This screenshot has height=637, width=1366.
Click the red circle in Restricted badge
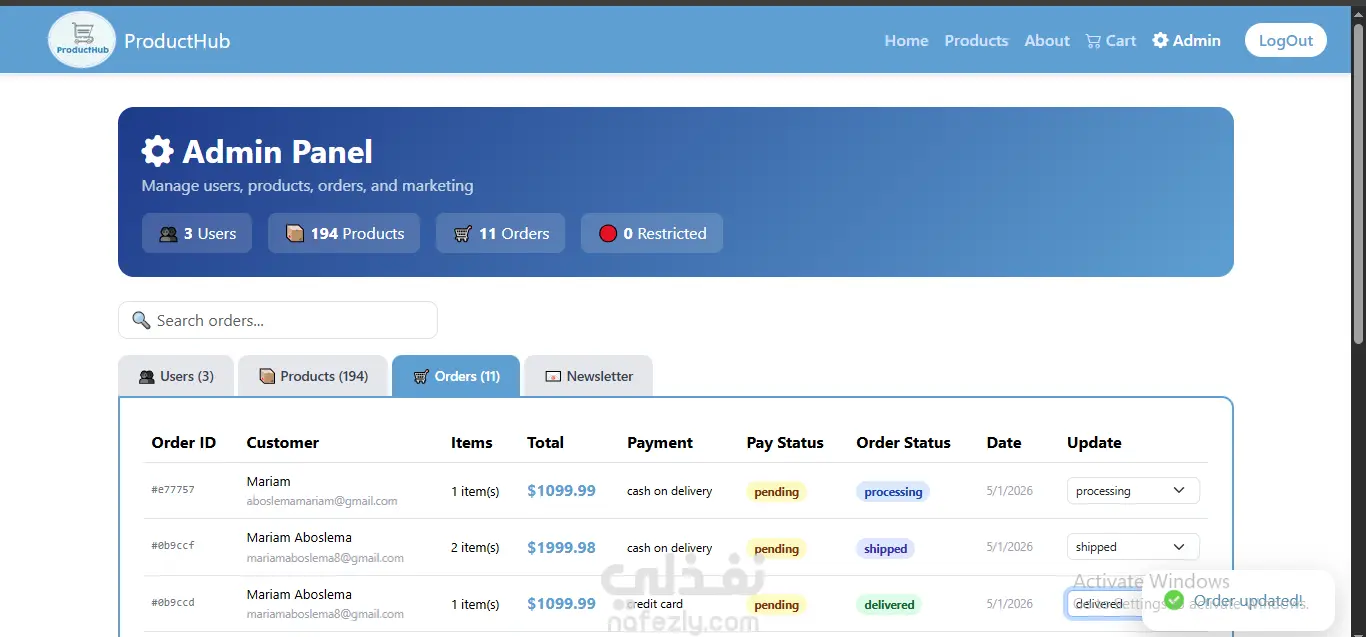tap(608, 234)
